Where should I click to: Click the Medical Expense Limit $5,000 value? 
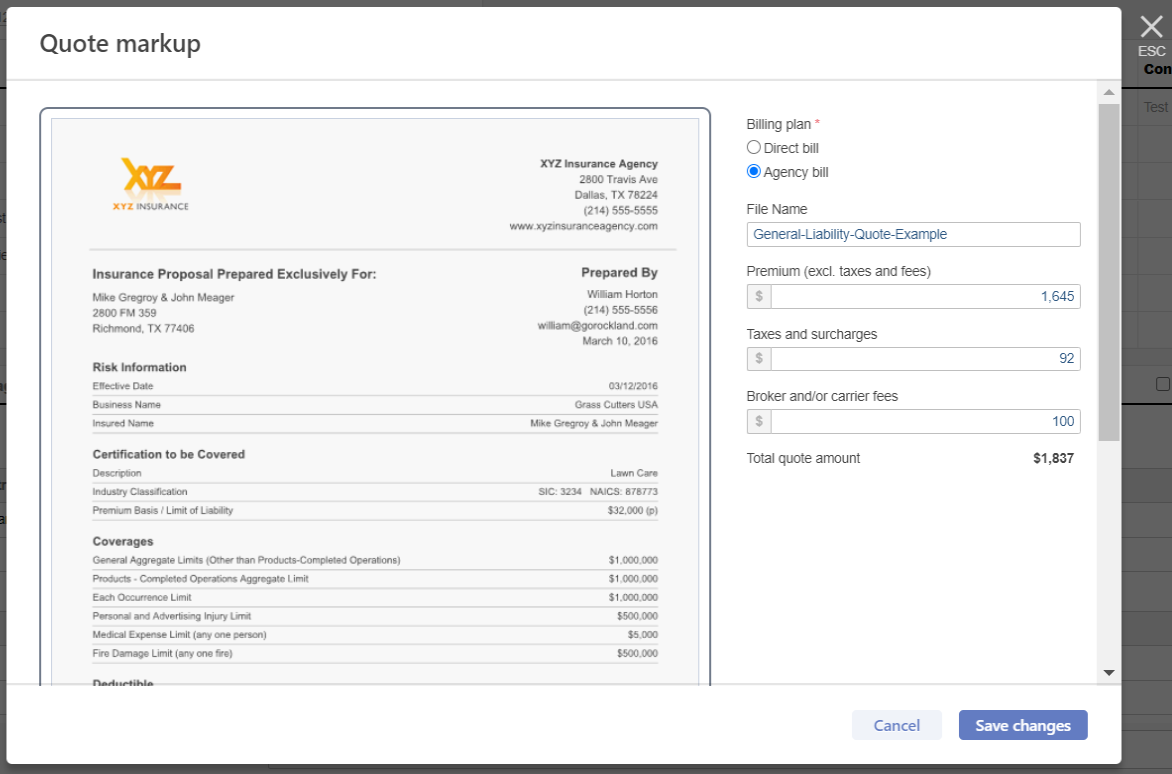643,635
